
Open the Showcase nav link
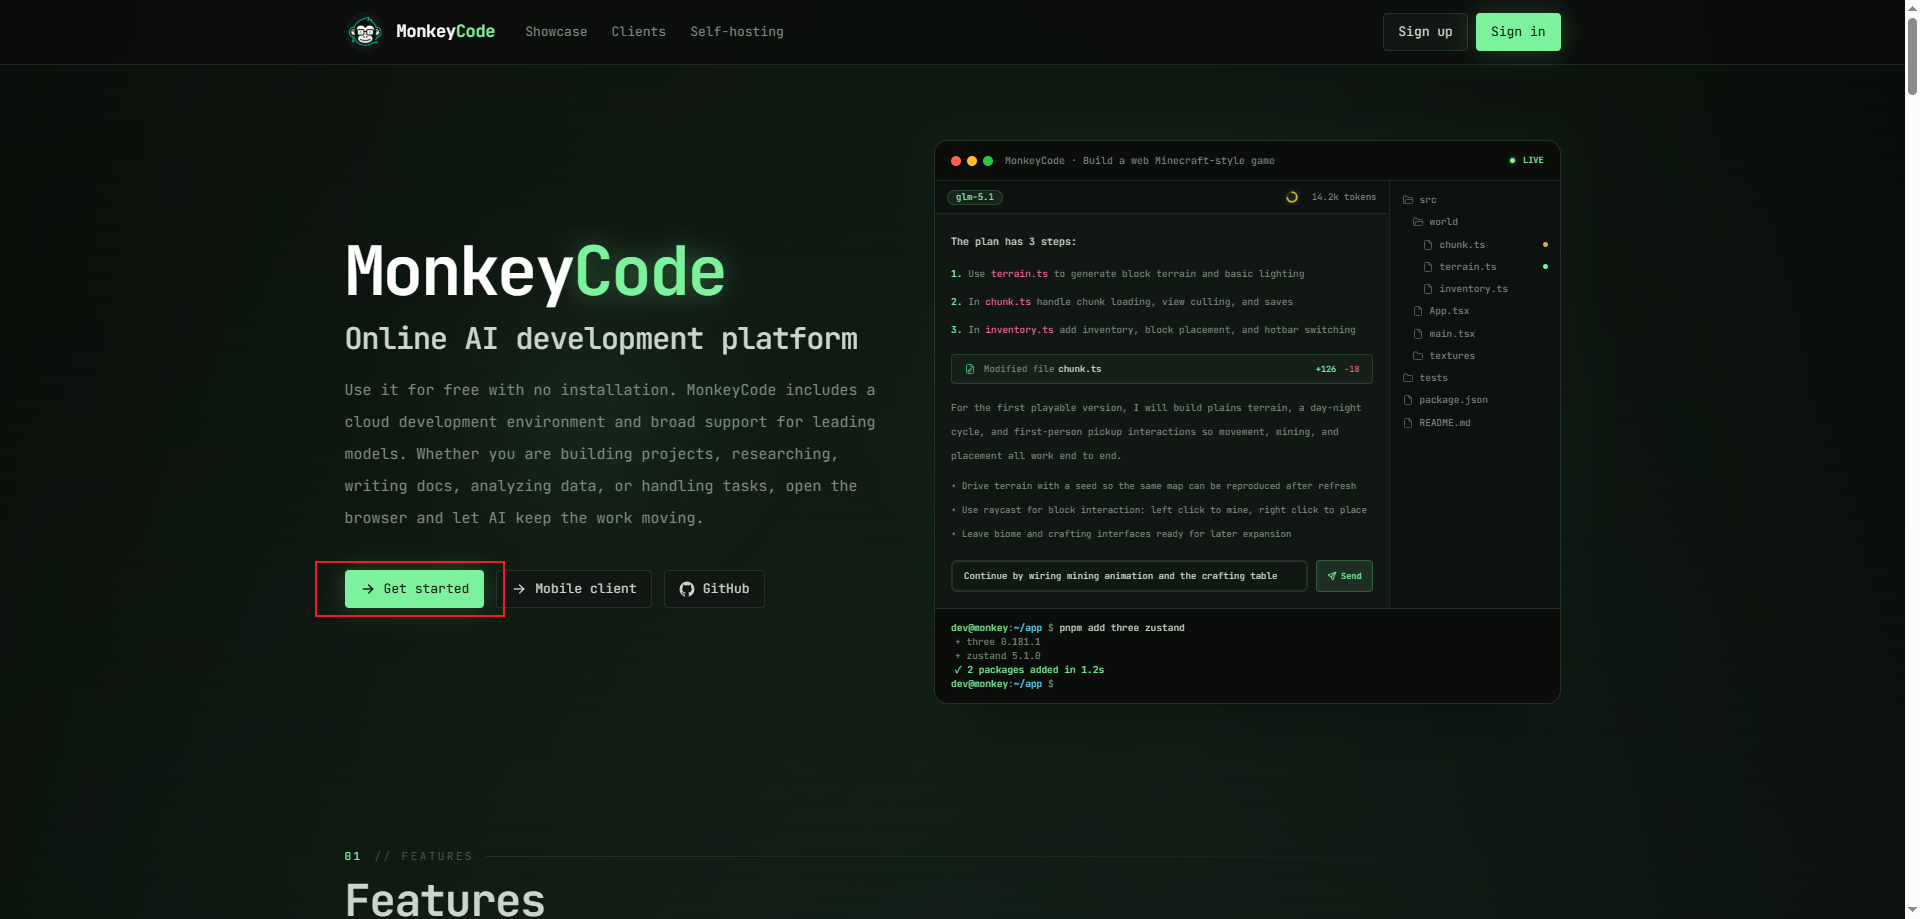556,32
